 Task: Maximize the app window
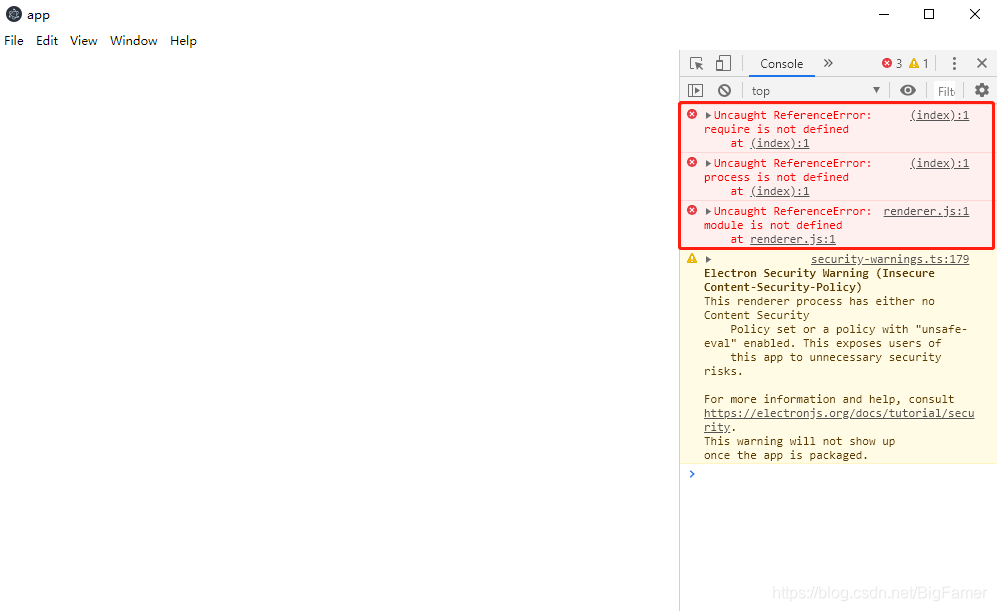tap(929, 14)
